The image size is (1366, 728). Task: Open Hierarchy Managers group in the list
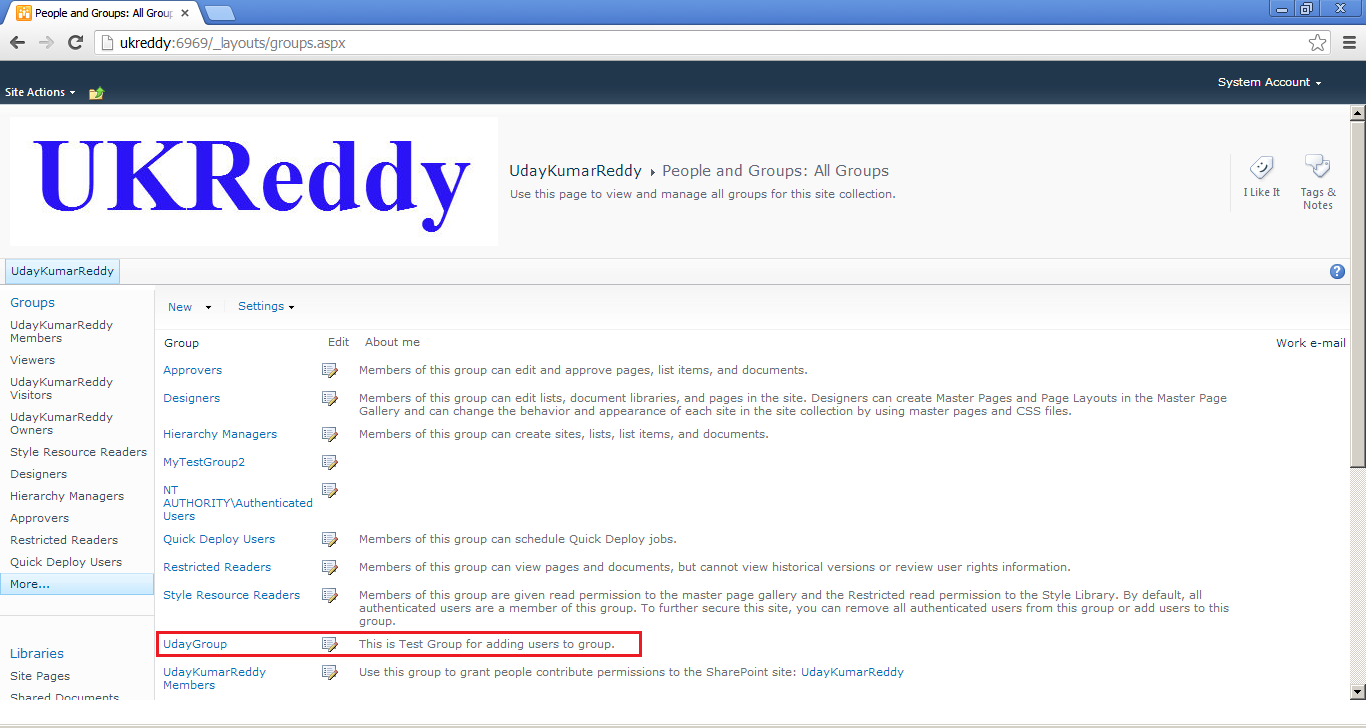tap(220, 434)
